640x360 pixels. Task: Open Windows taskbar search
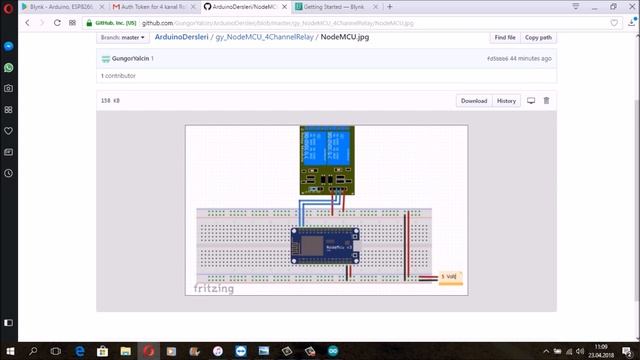(33, 351)
